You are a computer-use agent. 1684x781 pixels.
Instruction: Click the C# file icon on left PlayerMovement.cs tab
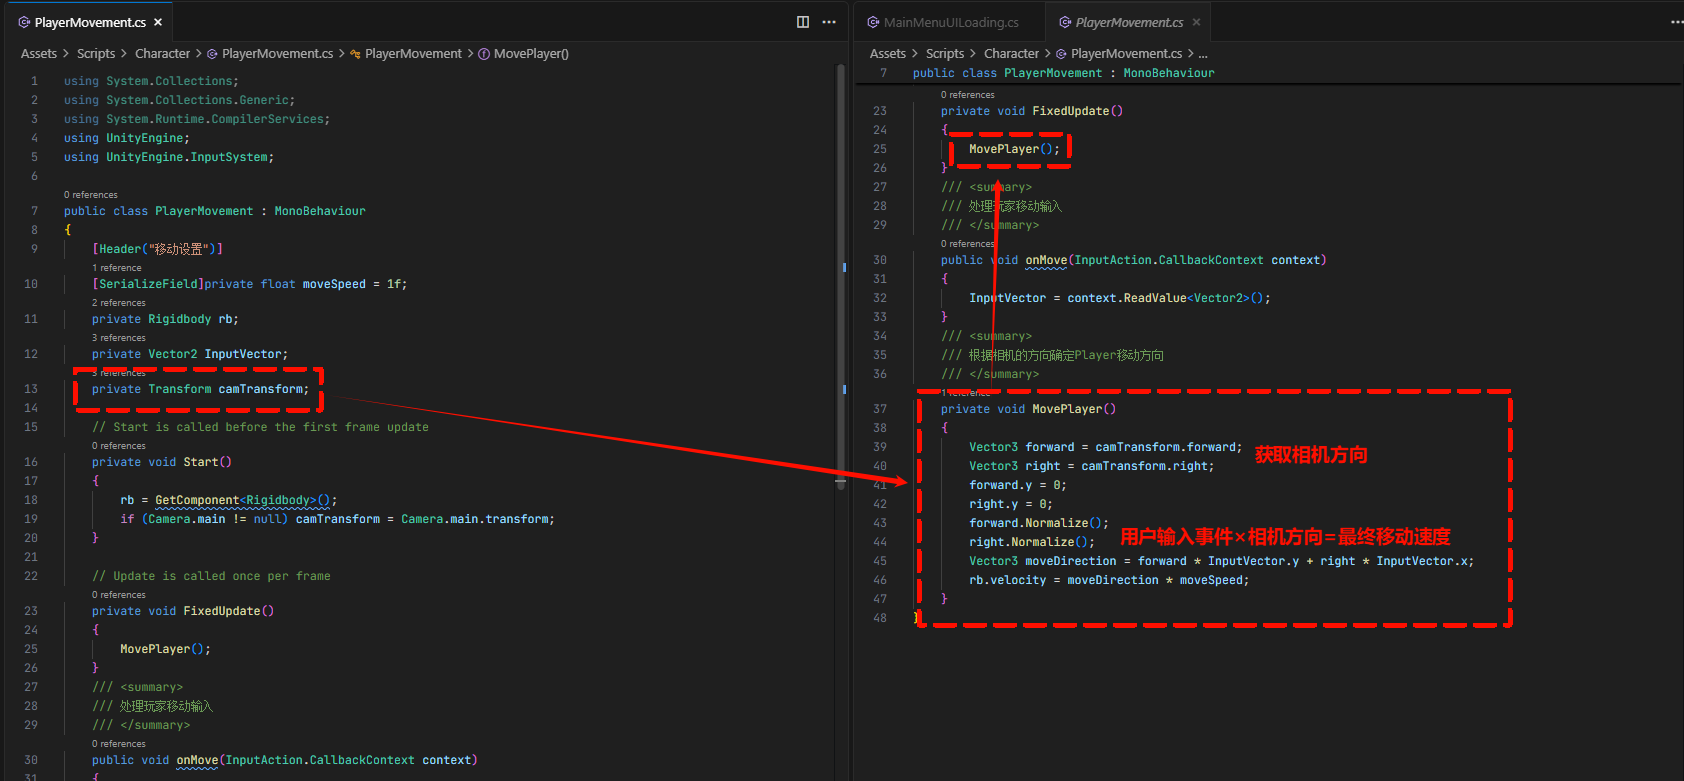[24, 22]
